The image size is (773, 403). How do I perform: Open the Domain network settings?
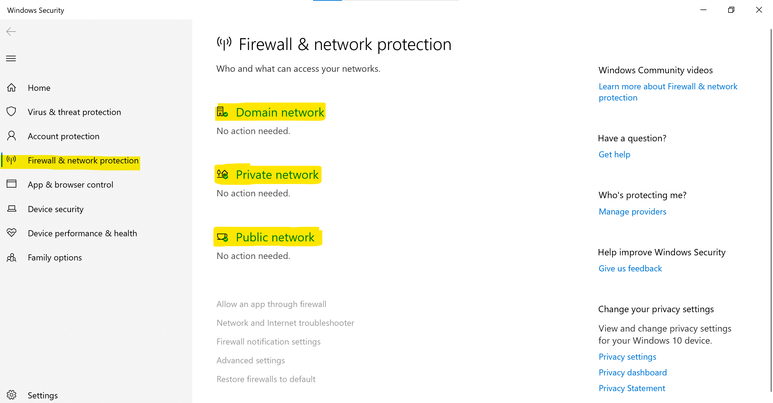[279, 113]
